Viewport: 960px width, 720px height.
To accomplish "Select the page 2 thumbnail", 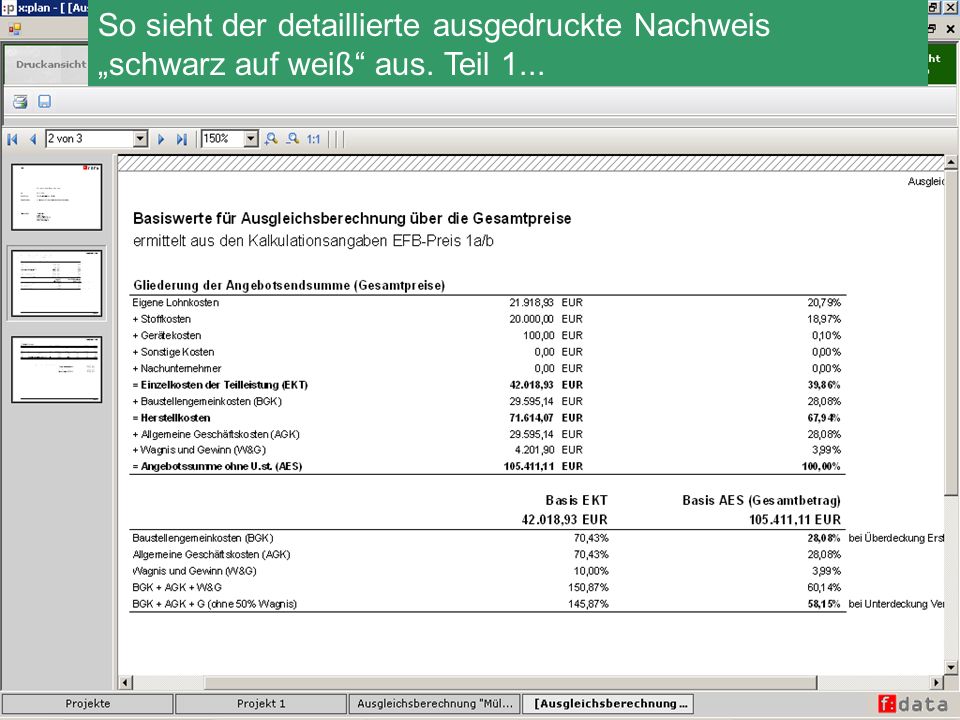I will point(56,283).
